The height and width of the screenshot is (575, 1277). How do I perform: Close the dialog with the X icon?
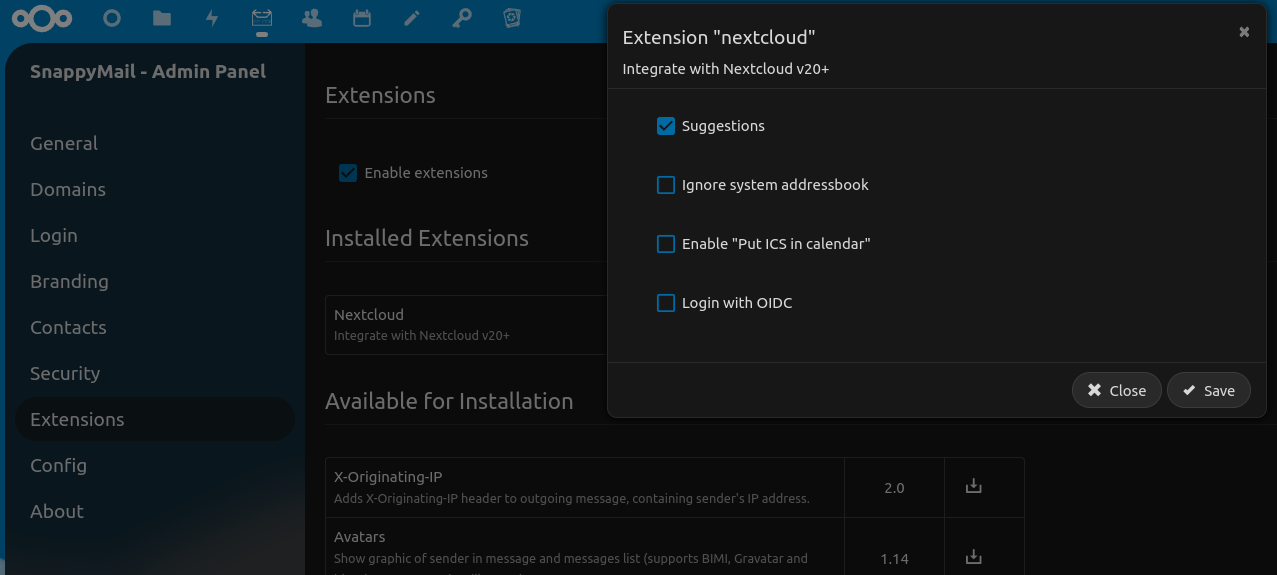(1244, 32)
